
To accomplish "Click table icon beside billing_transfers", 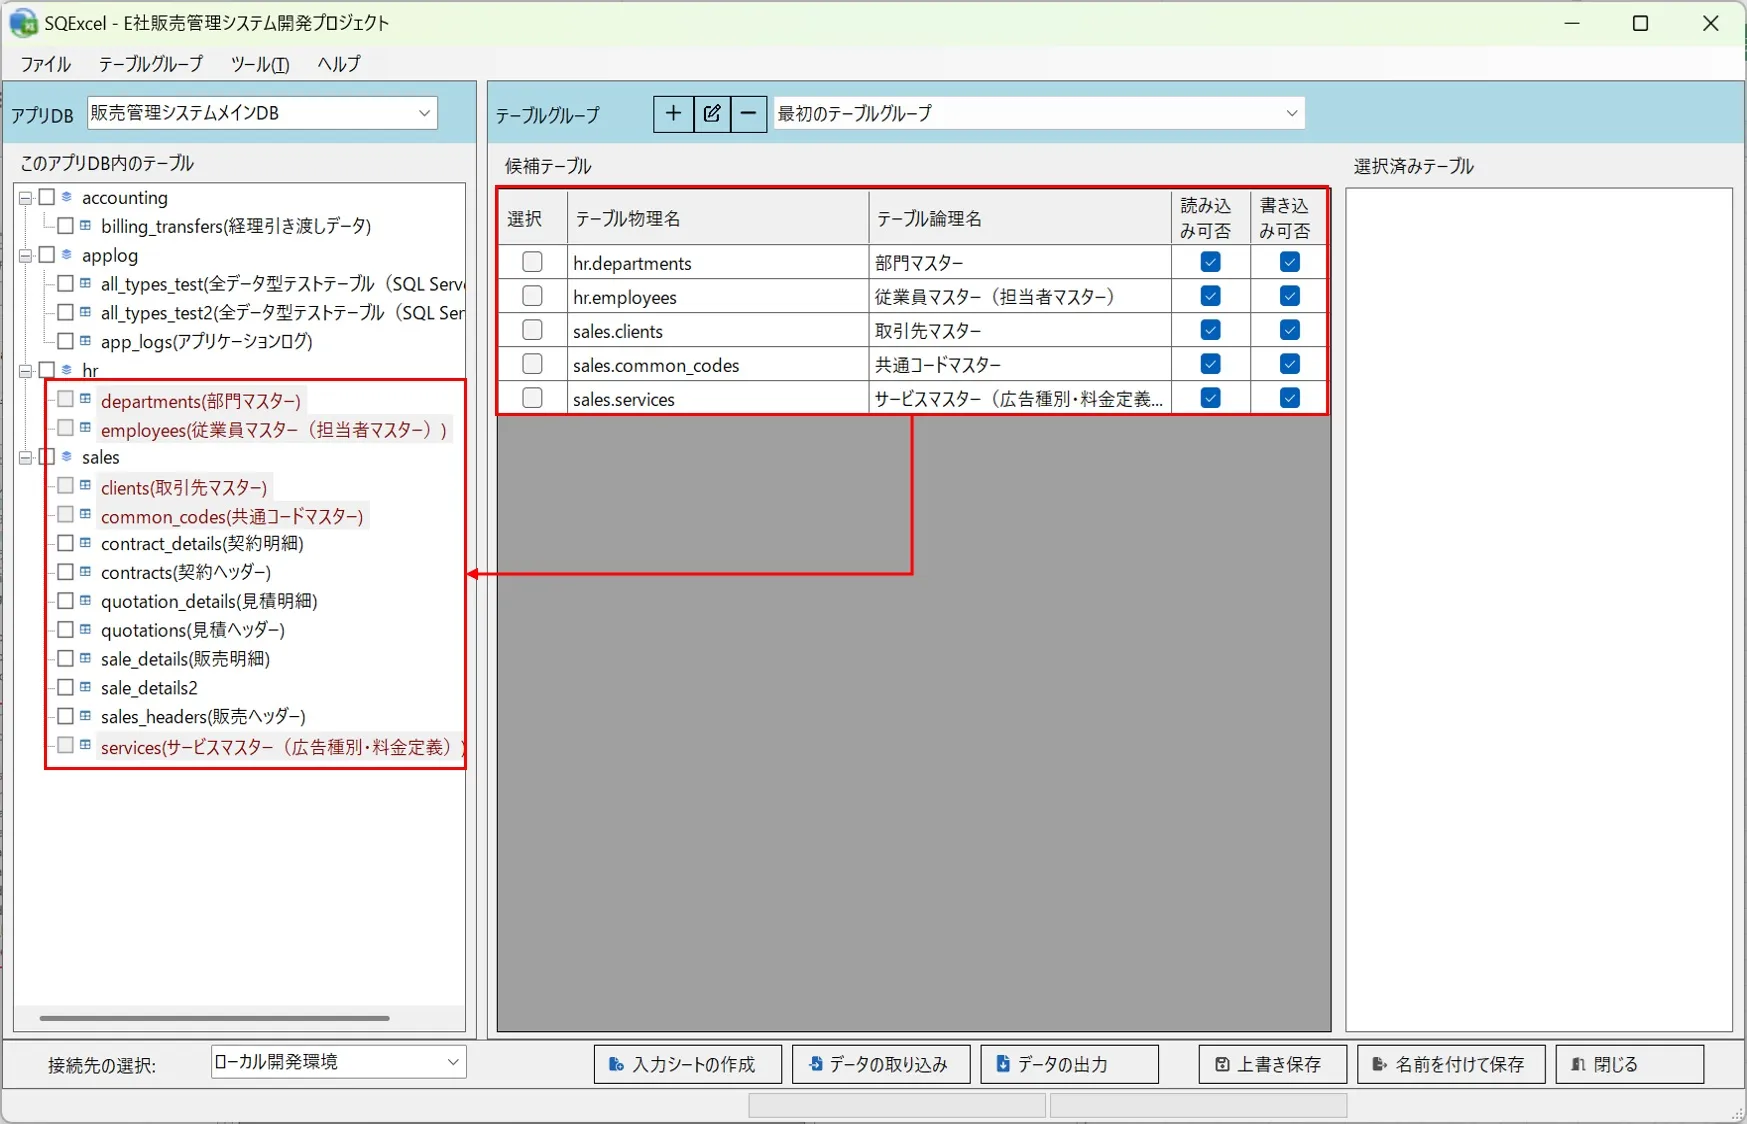I will tap(86, 226).
